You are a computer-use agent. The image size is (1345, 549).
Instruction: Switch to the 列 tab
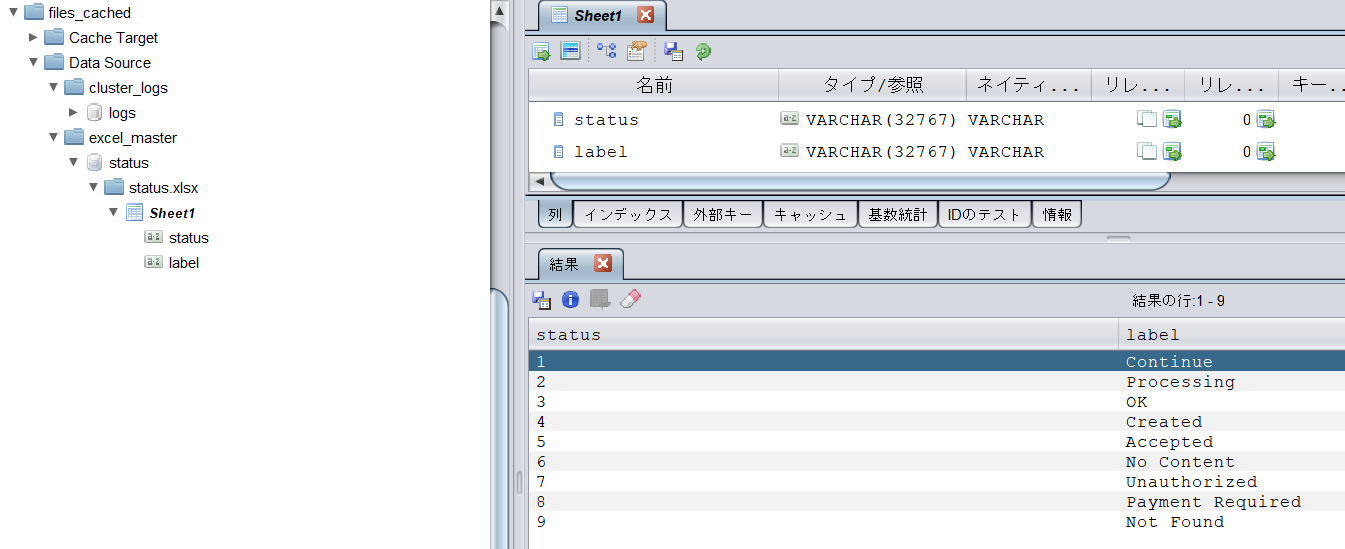pos(555,214)
